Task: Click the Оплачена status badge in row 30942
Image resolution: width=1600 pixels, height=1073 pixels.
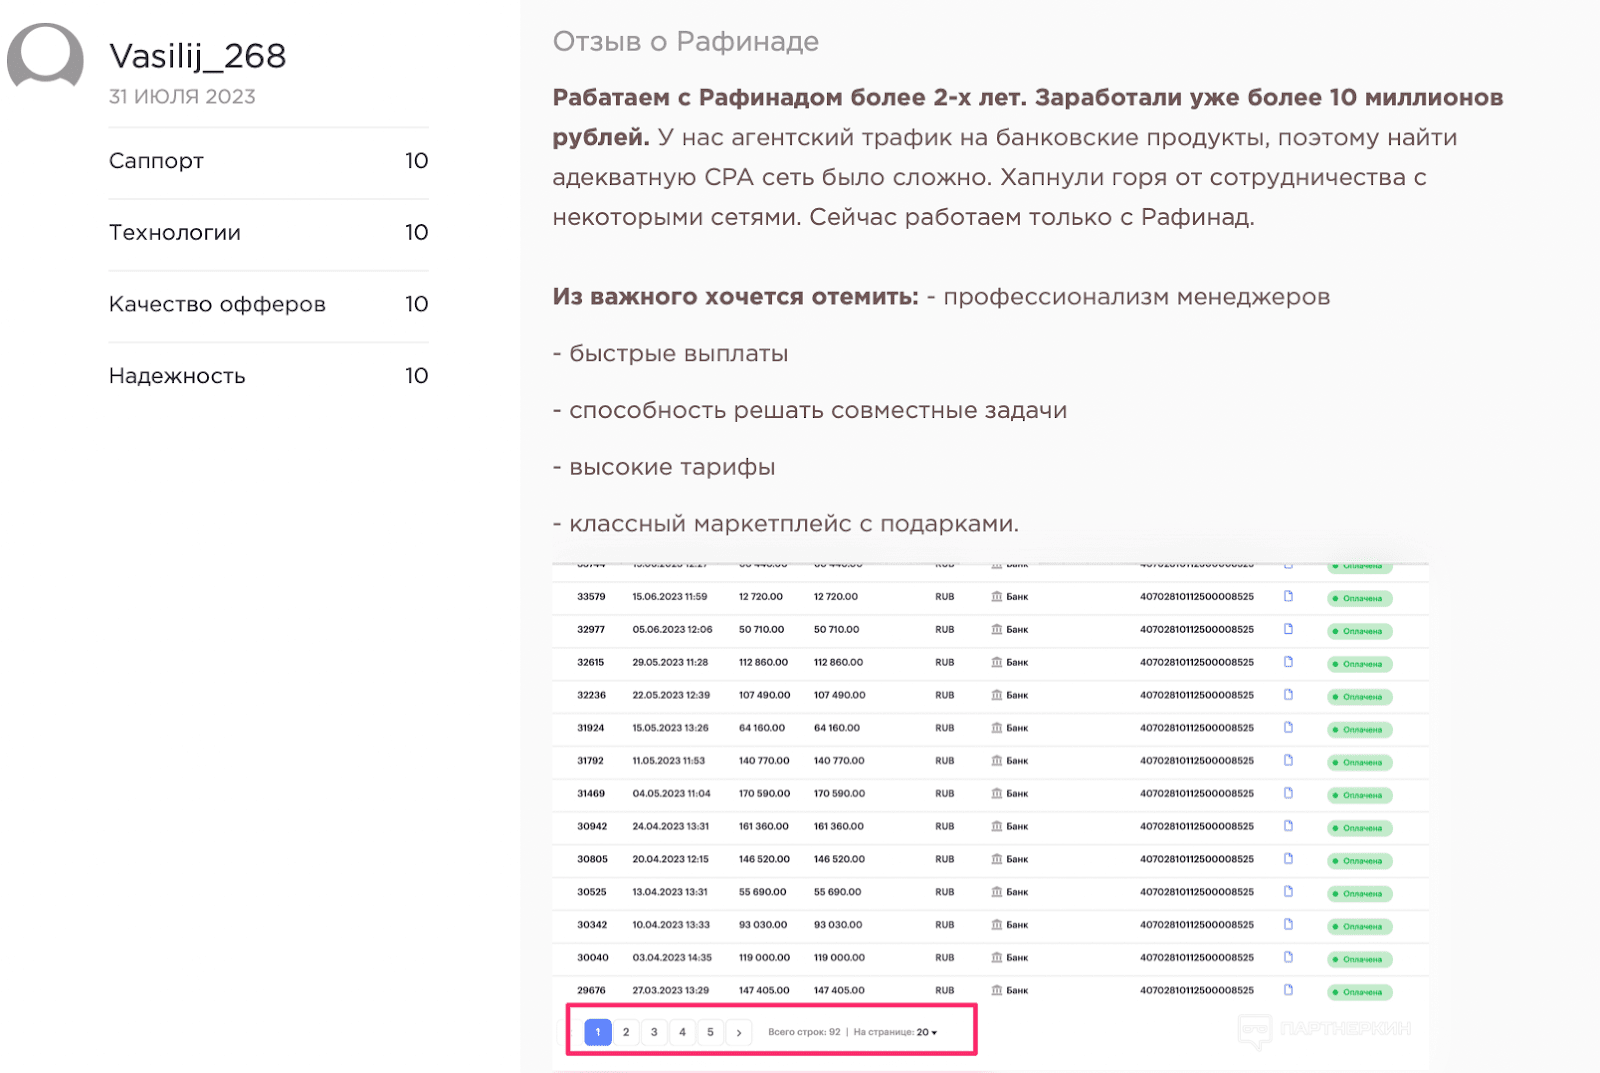Action: 1359,828
